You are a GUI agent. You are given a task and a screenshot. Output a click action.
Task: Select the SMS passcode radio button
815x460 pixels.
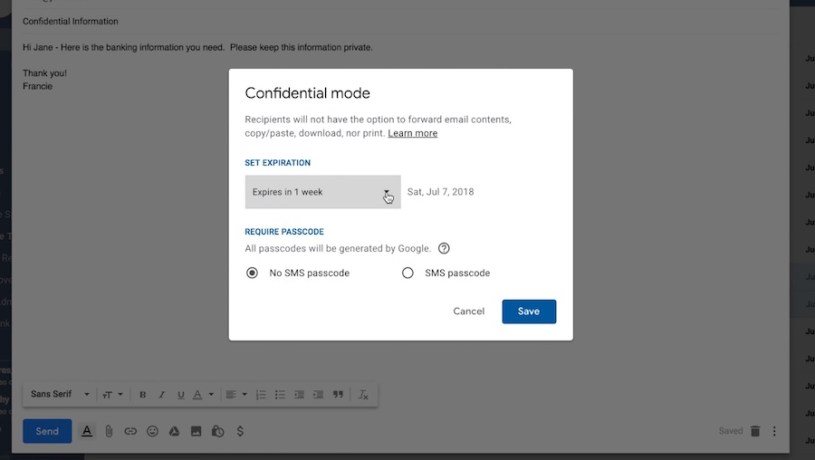point(408,273)
